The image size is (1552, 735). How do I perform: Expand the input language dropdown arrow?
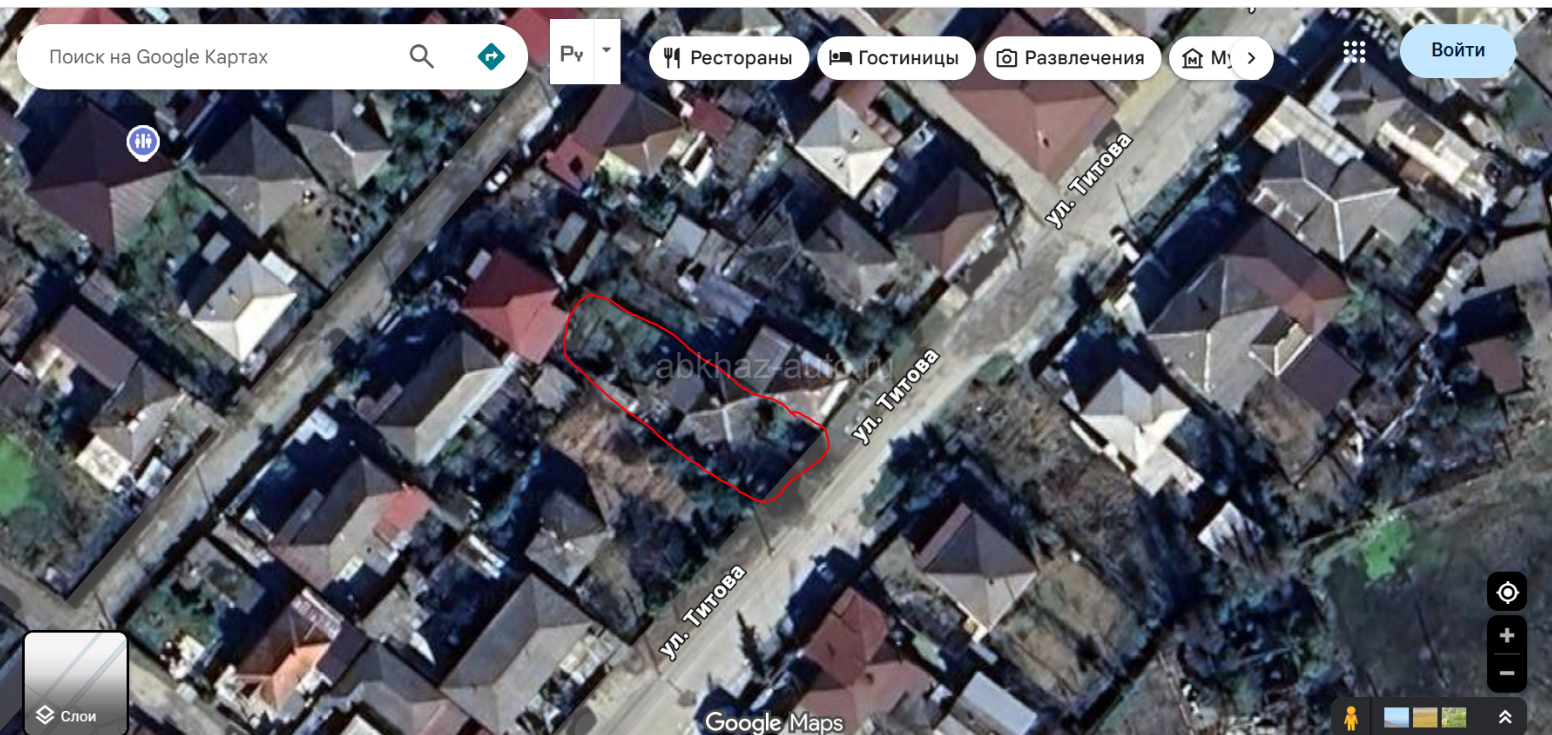[606, 50]
